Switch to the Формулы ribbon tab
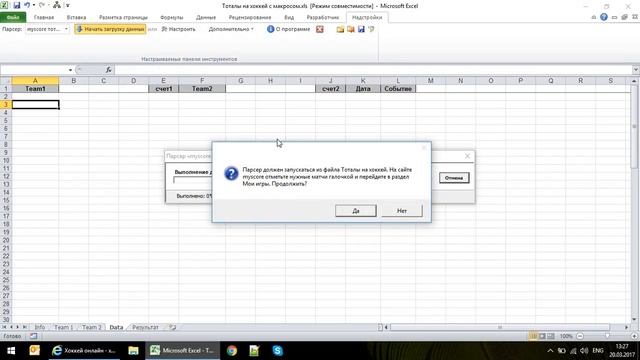 [171, 18]
